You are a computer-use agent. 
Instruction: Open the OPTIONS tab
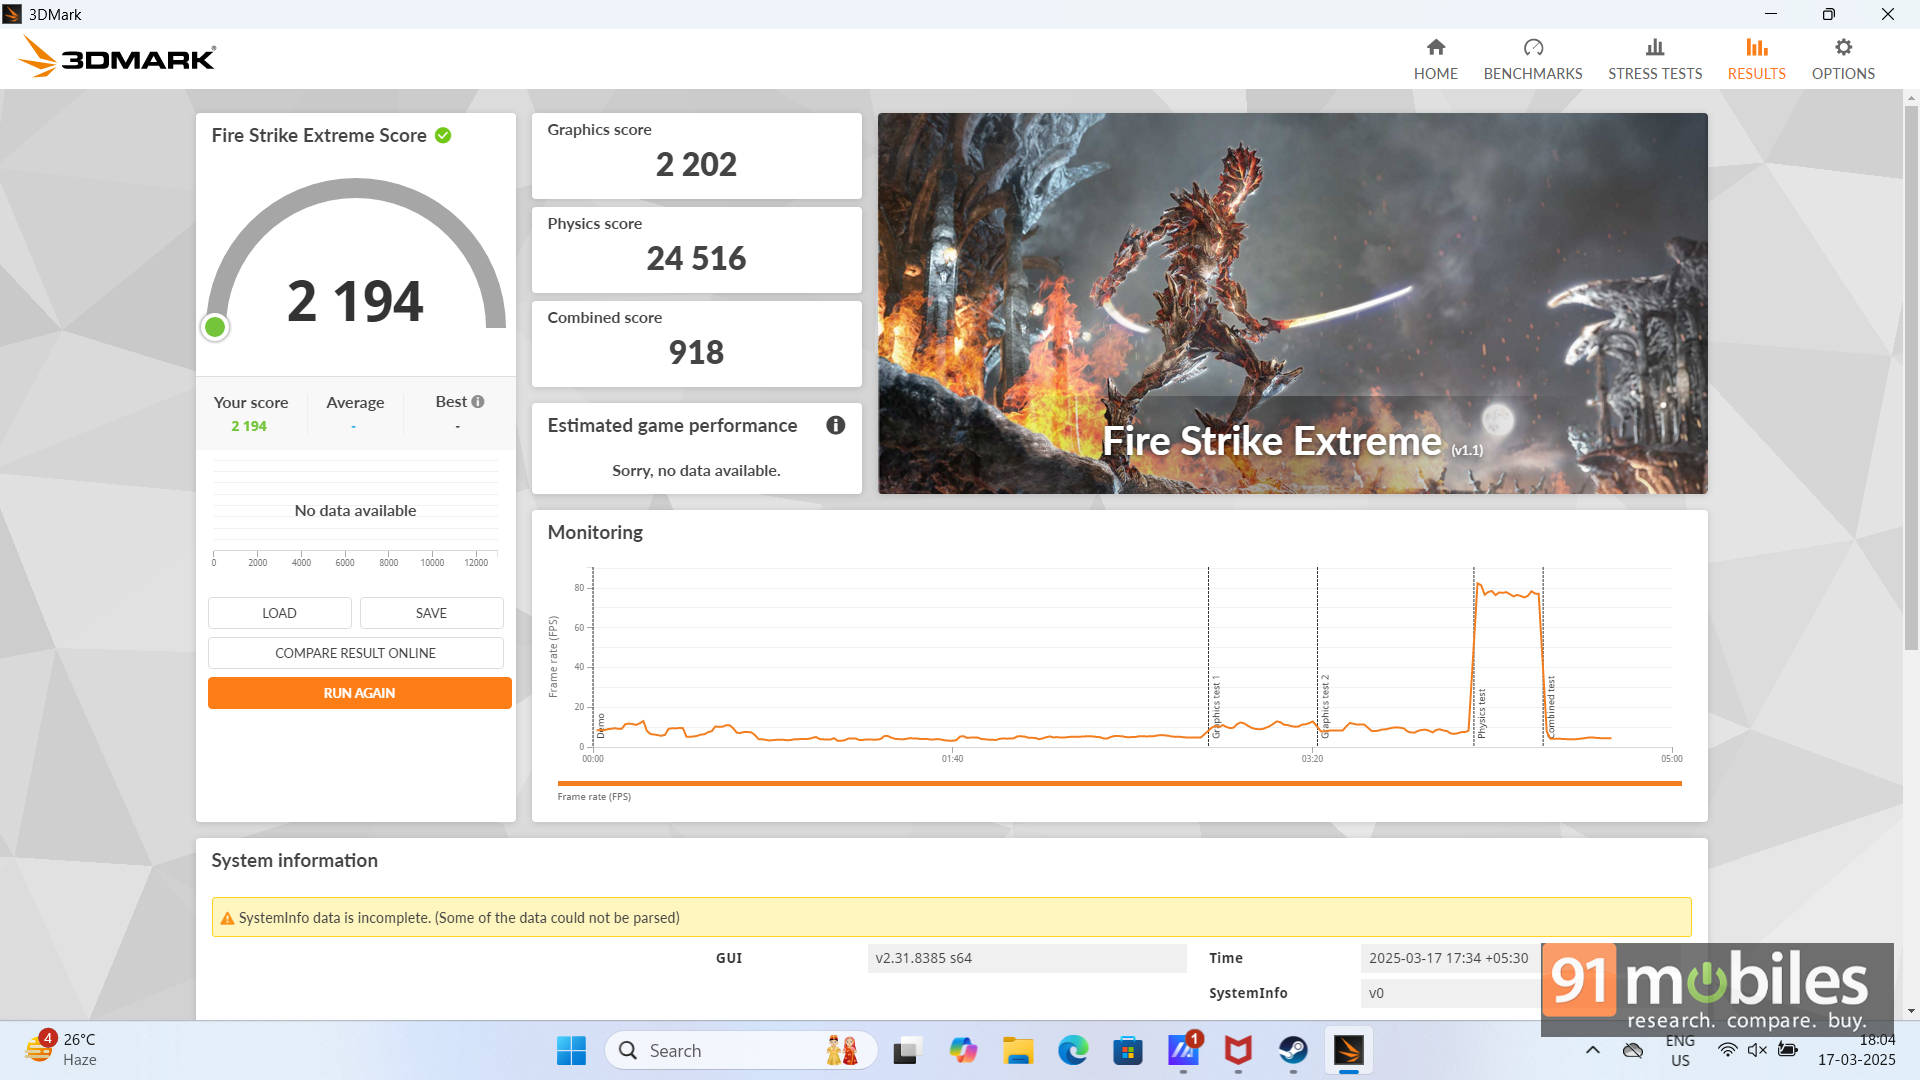coord(1843,59)
